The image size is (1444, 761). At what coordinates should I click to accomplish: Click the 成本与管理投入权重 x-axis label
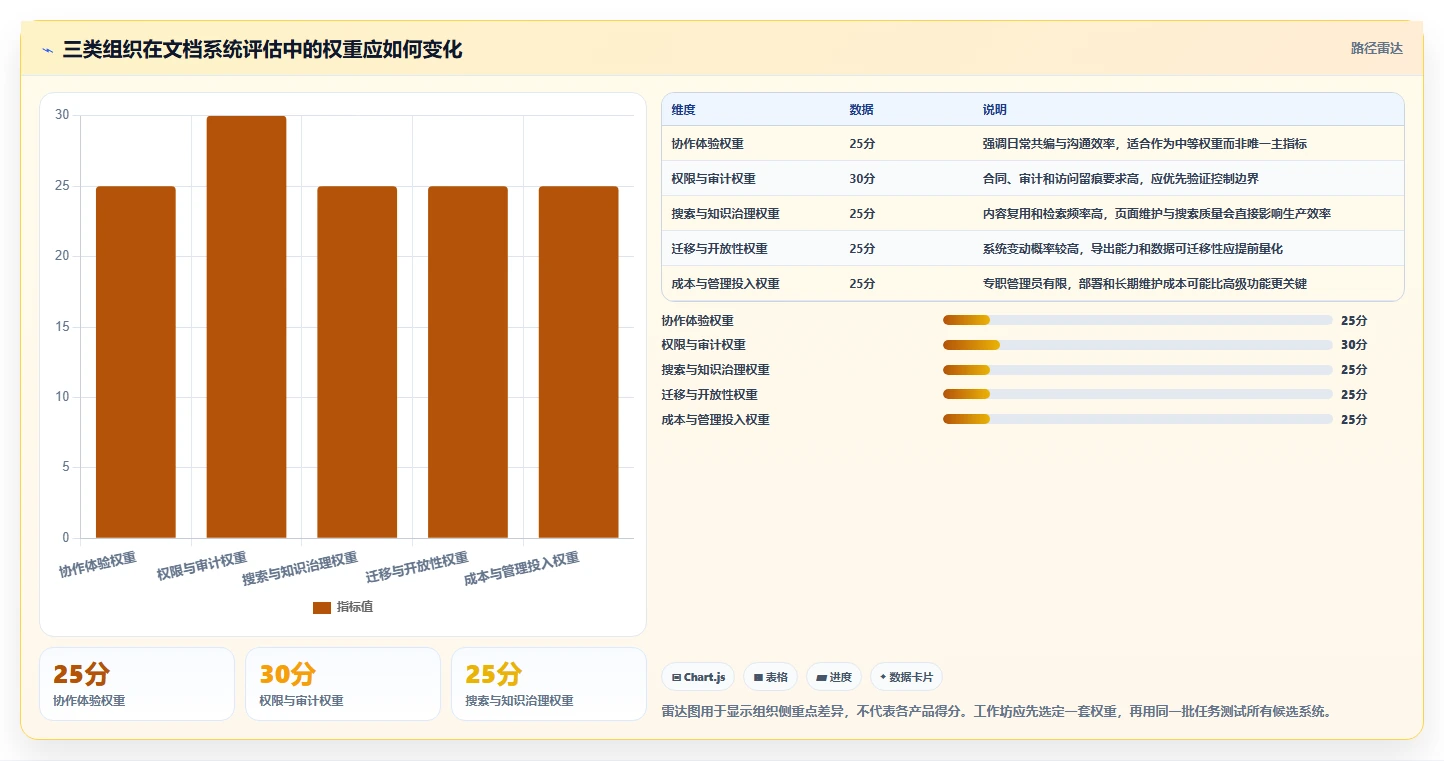pos(522,569)
